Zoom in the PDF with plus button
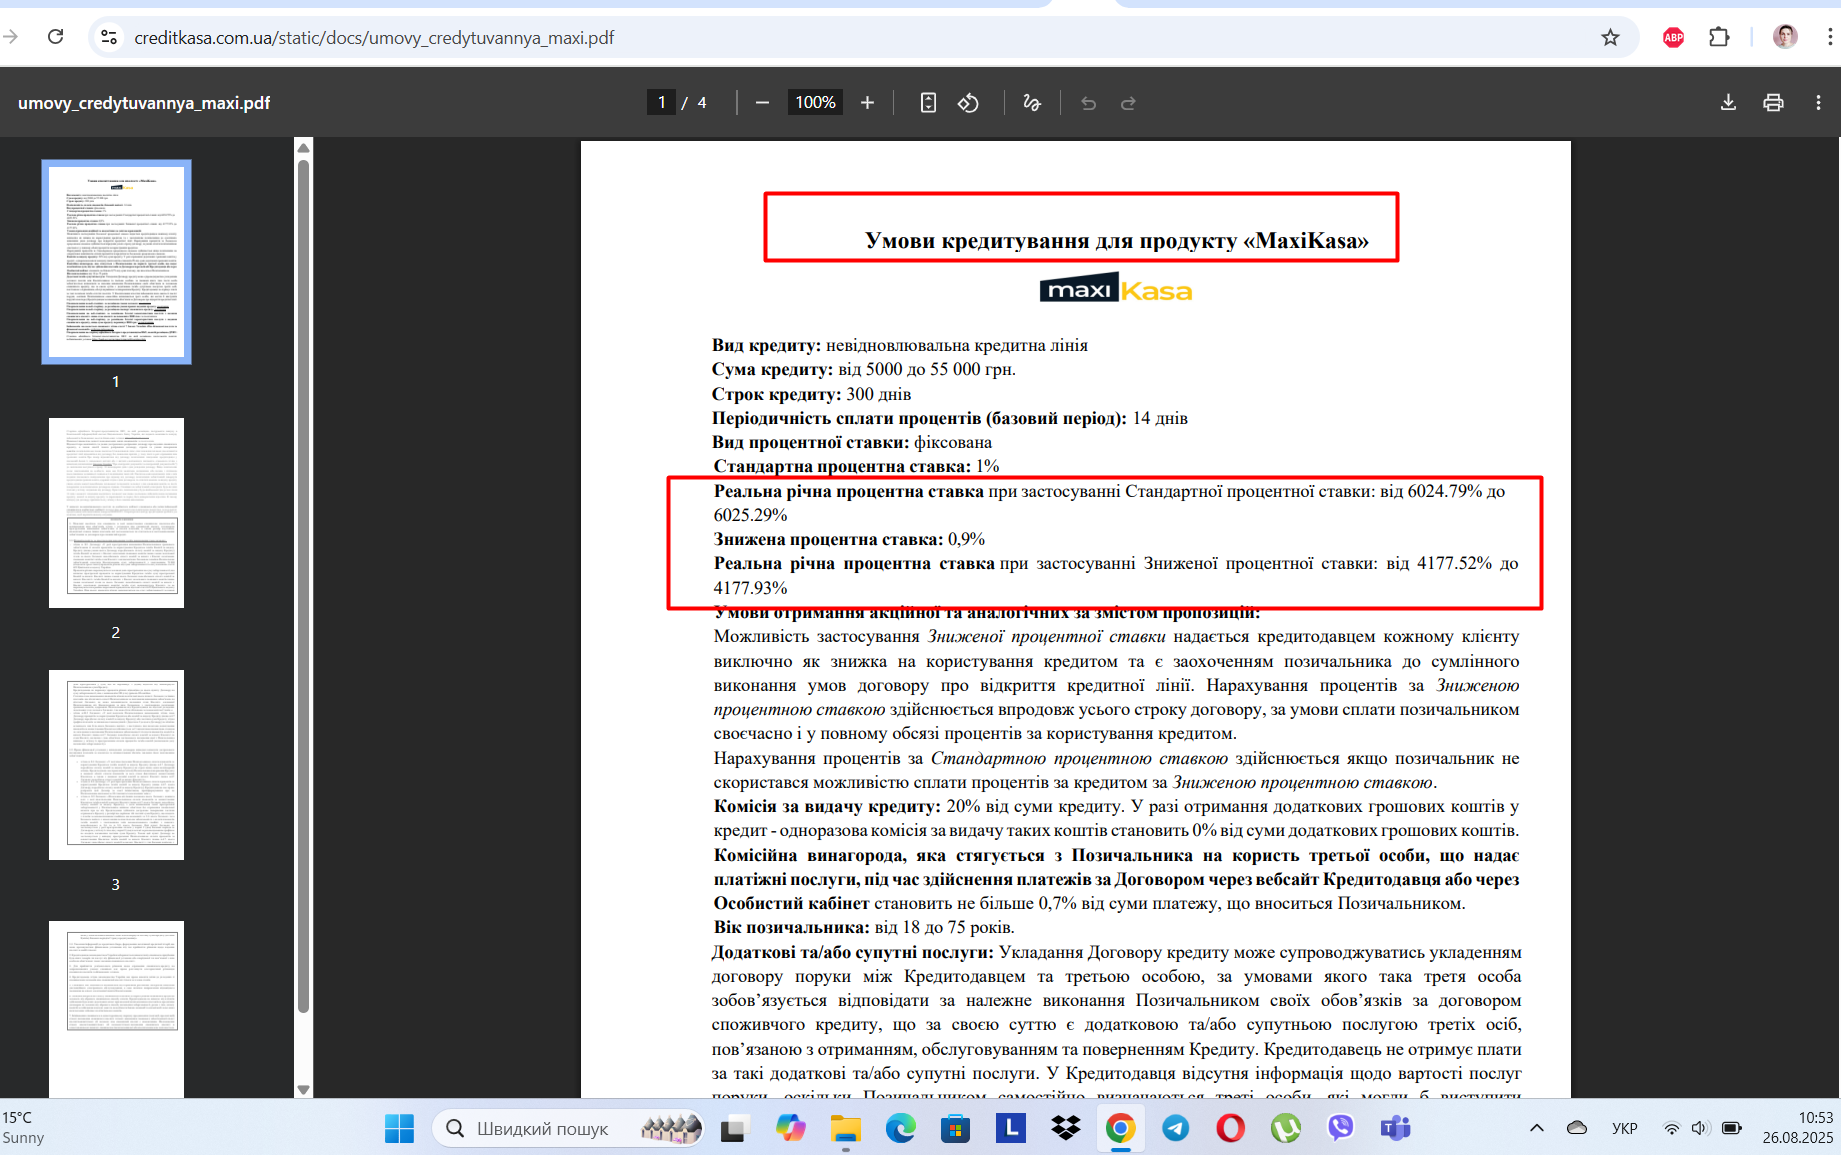This screenshot has height=1155, width=1841. (867, 102)
